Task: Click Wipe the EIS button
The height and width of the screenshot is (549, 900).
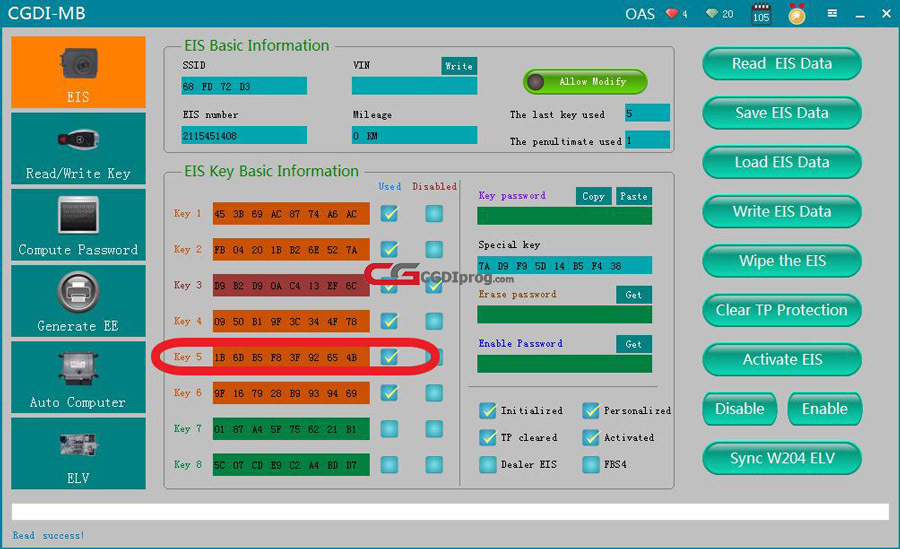Action: click(x=782, y=261)
